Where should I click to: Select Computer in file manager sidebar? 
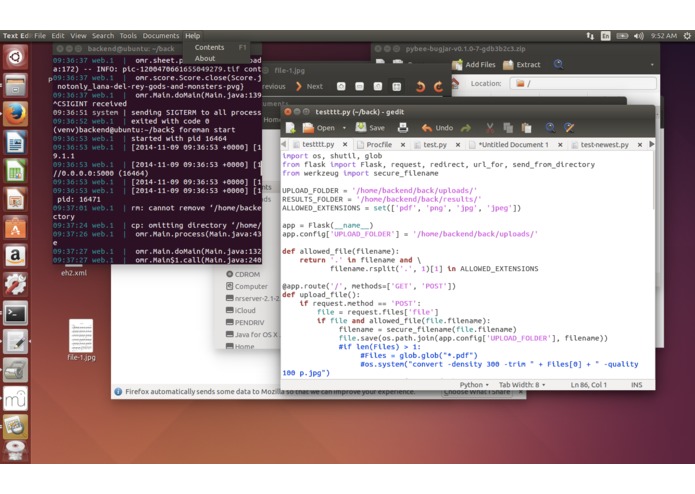(x=247, y=286)
